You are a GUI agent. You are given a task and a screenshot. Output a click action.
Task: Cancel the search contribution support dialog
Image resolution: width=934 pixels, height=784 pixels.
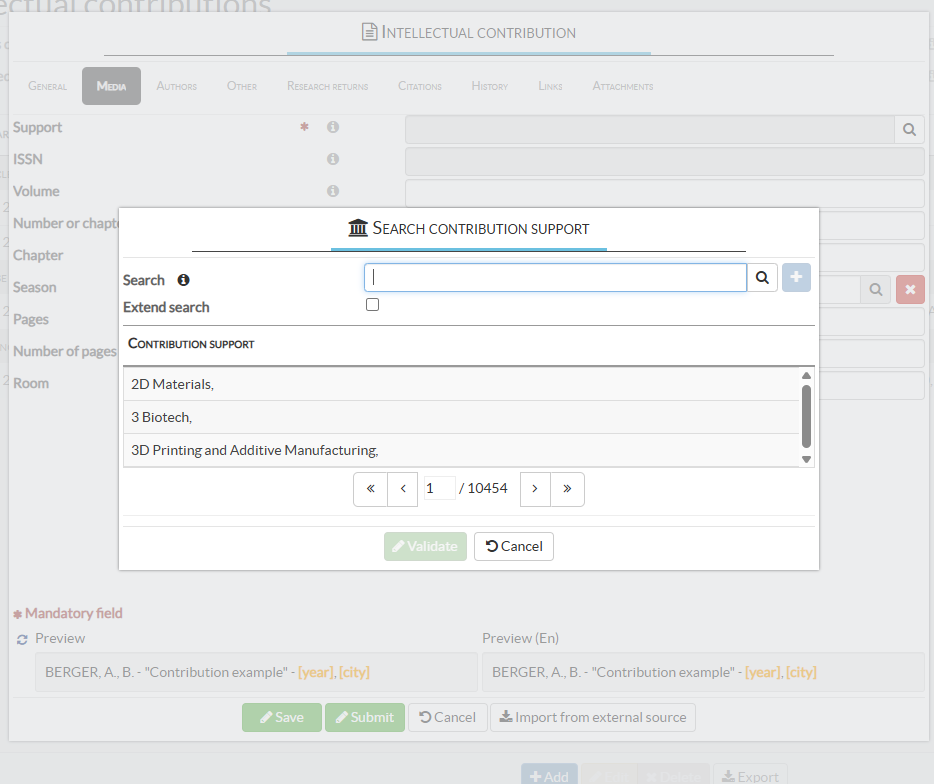coord(514,546)
